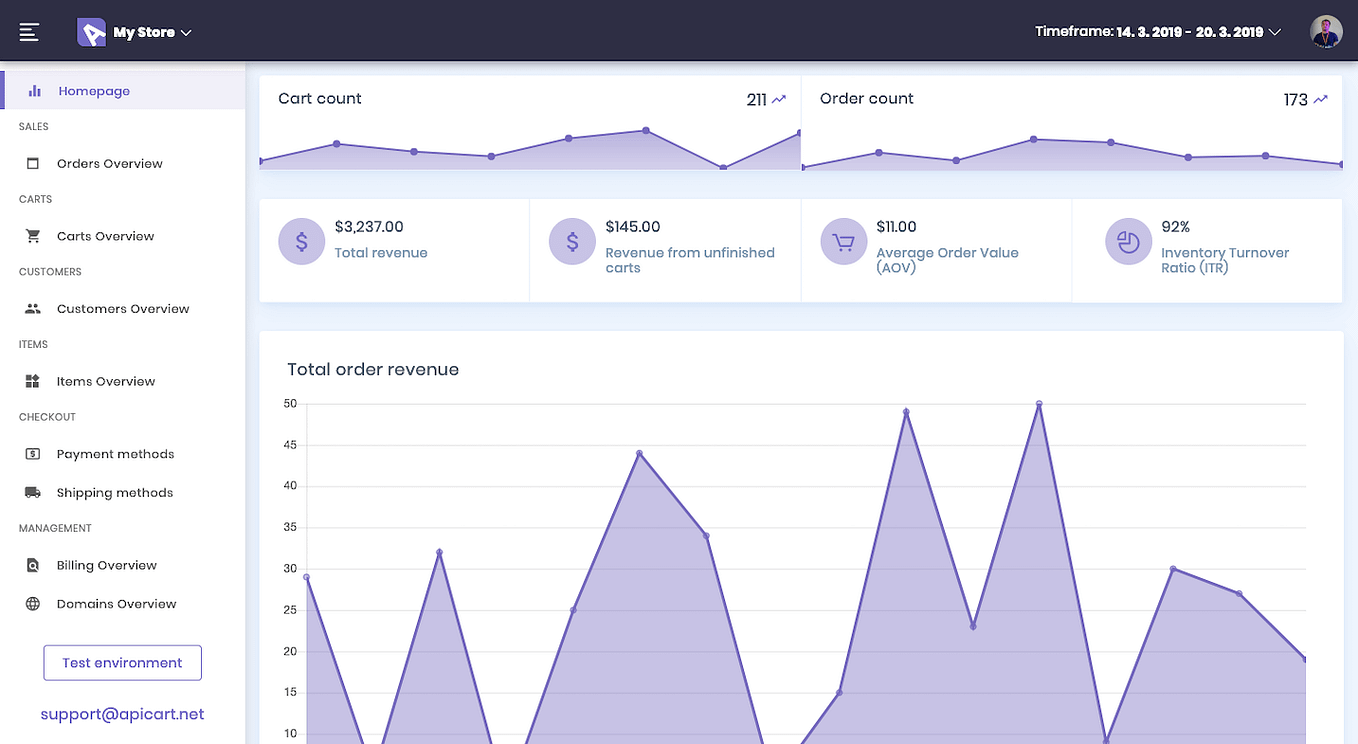Open the support@apicart.net email link
Viewport: 1358px width, 744px height.
coord(122,713)
